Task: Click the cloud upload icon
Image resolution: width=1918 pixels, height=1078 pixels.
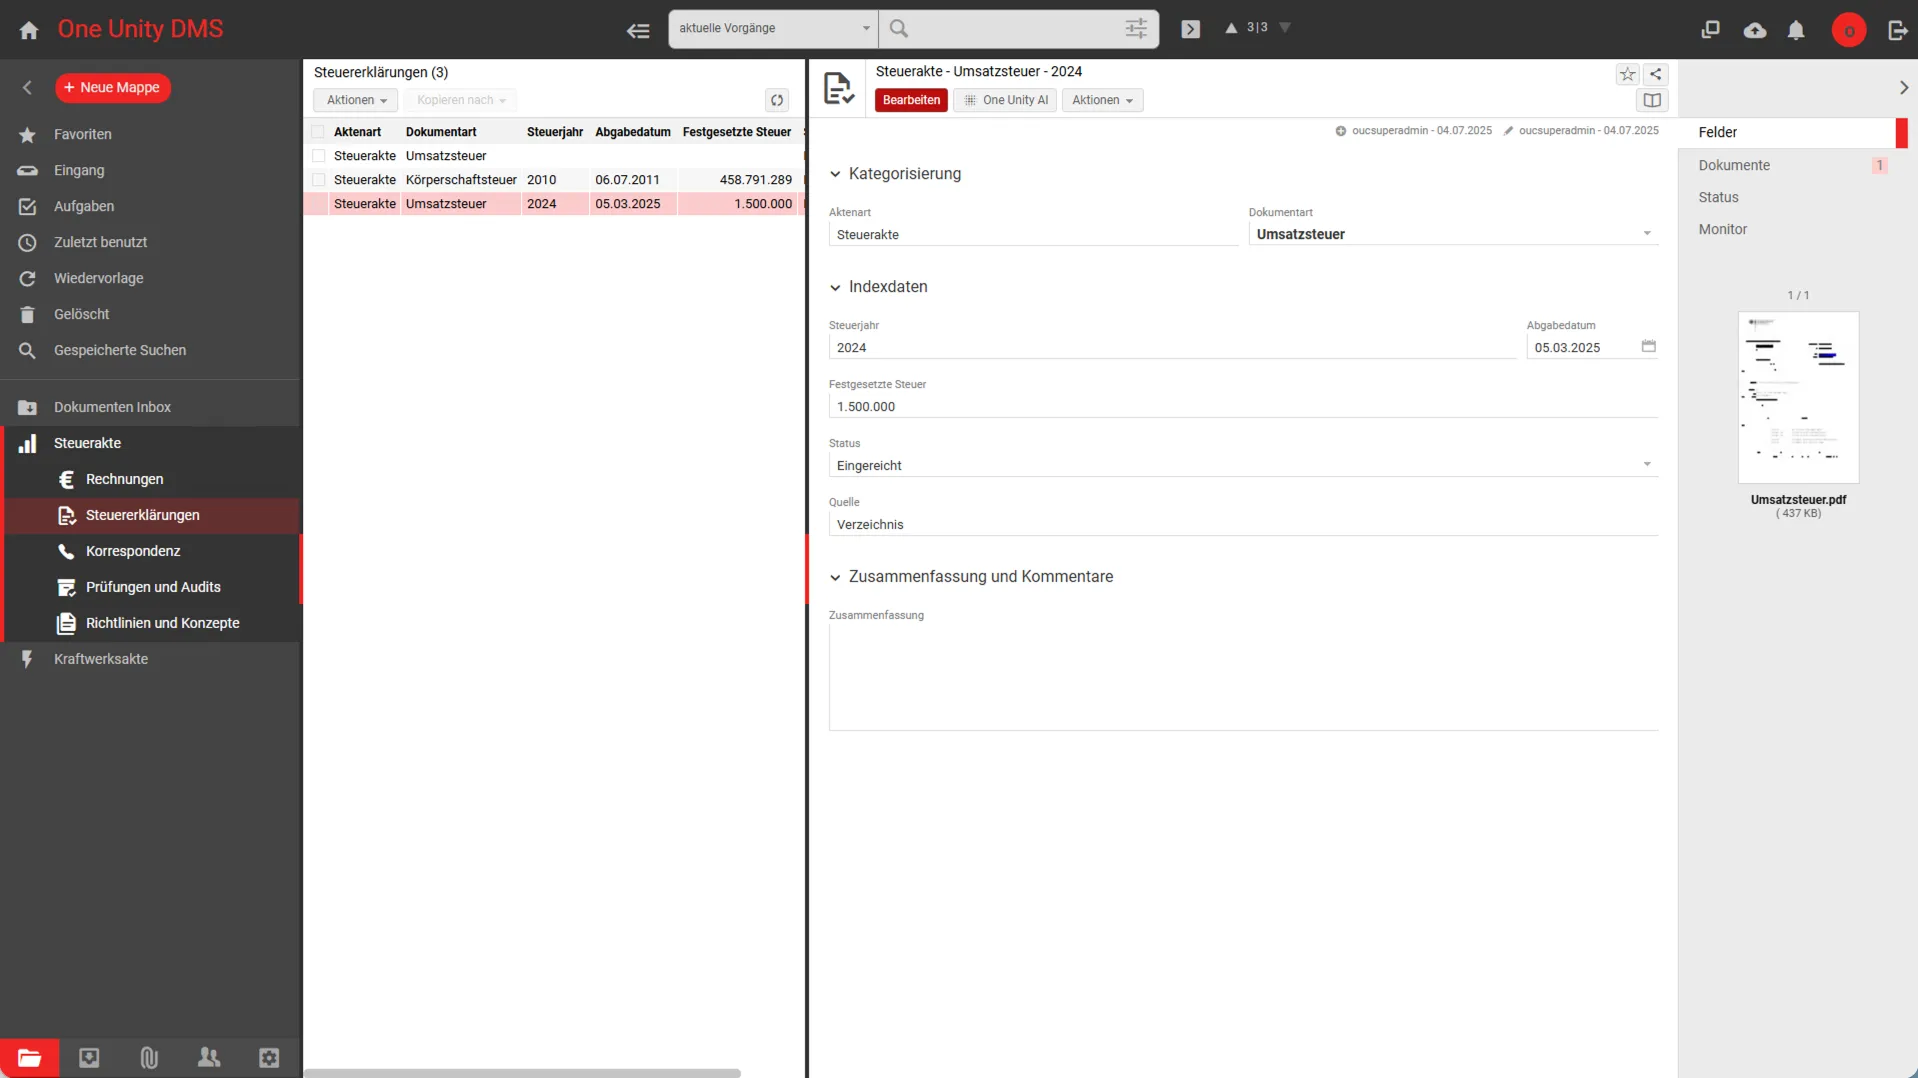Action: (1754, 30)
